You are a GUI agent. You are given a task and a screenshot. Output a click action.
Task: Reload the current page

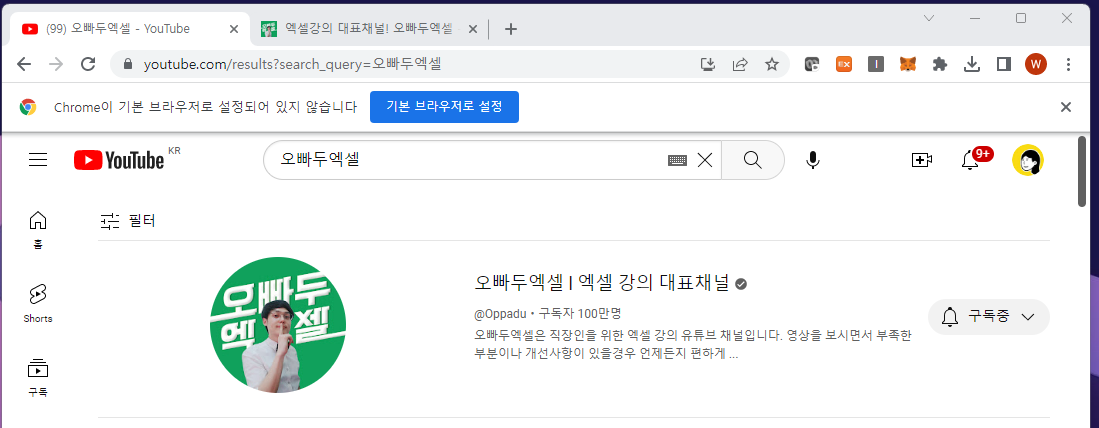(88, 64)
